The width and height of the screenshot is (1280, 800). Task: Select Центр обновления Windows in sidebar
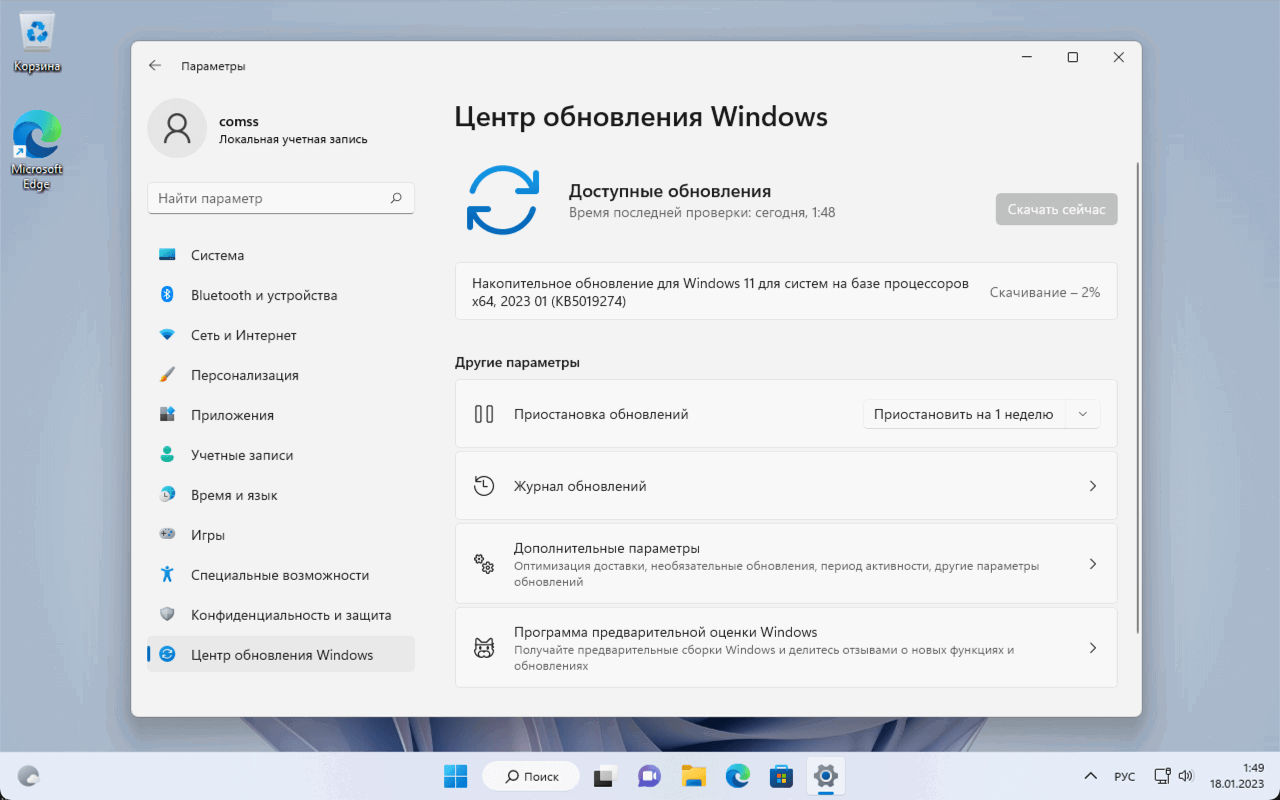[x=280, y=655]
